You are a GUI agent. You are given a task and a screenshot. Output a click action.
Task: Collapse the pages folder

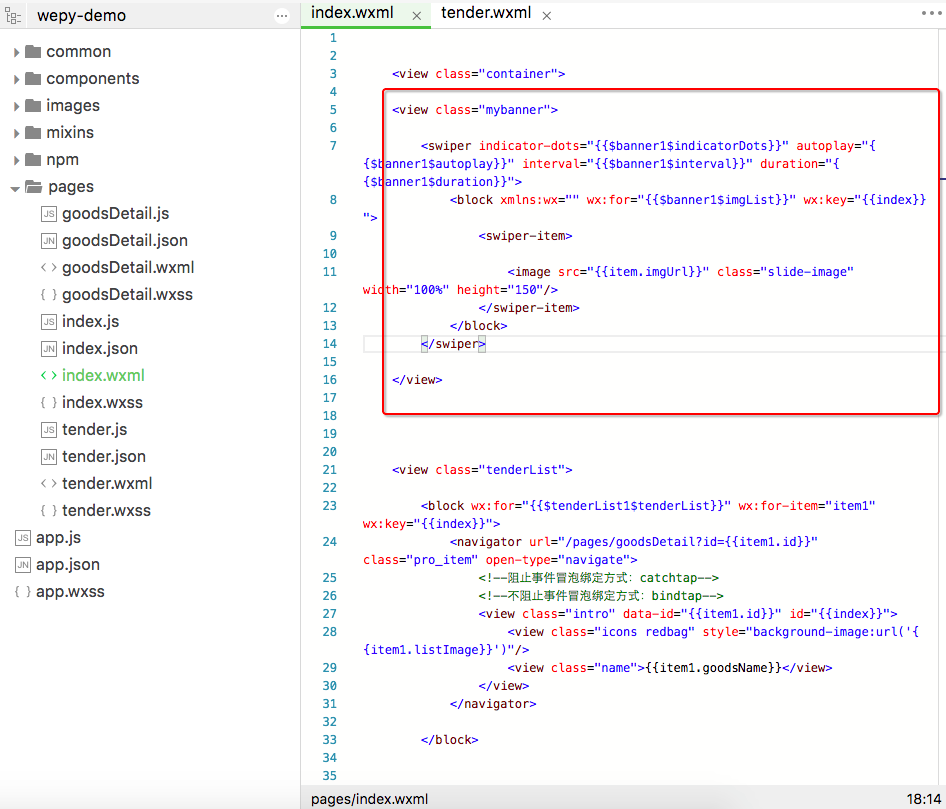pyautogui.click(x=17, y=186)
